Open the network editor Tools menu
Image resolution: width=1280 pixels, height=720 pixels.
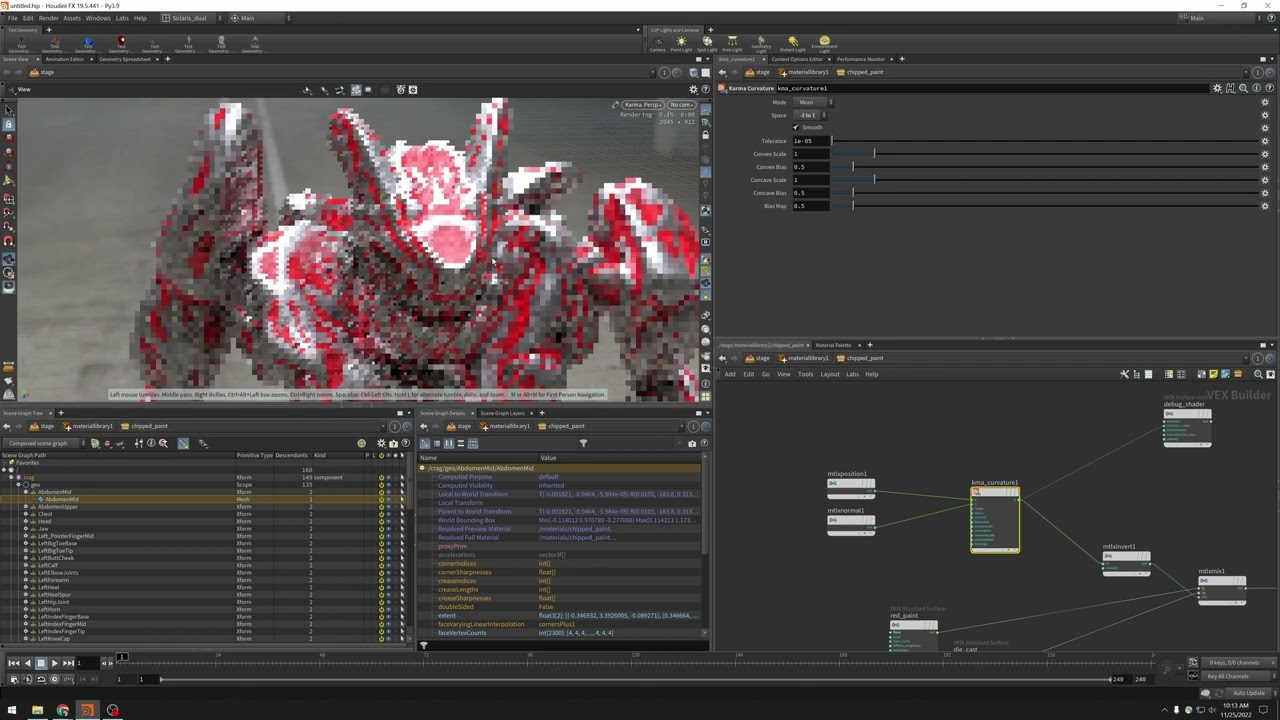pos(805,374)
